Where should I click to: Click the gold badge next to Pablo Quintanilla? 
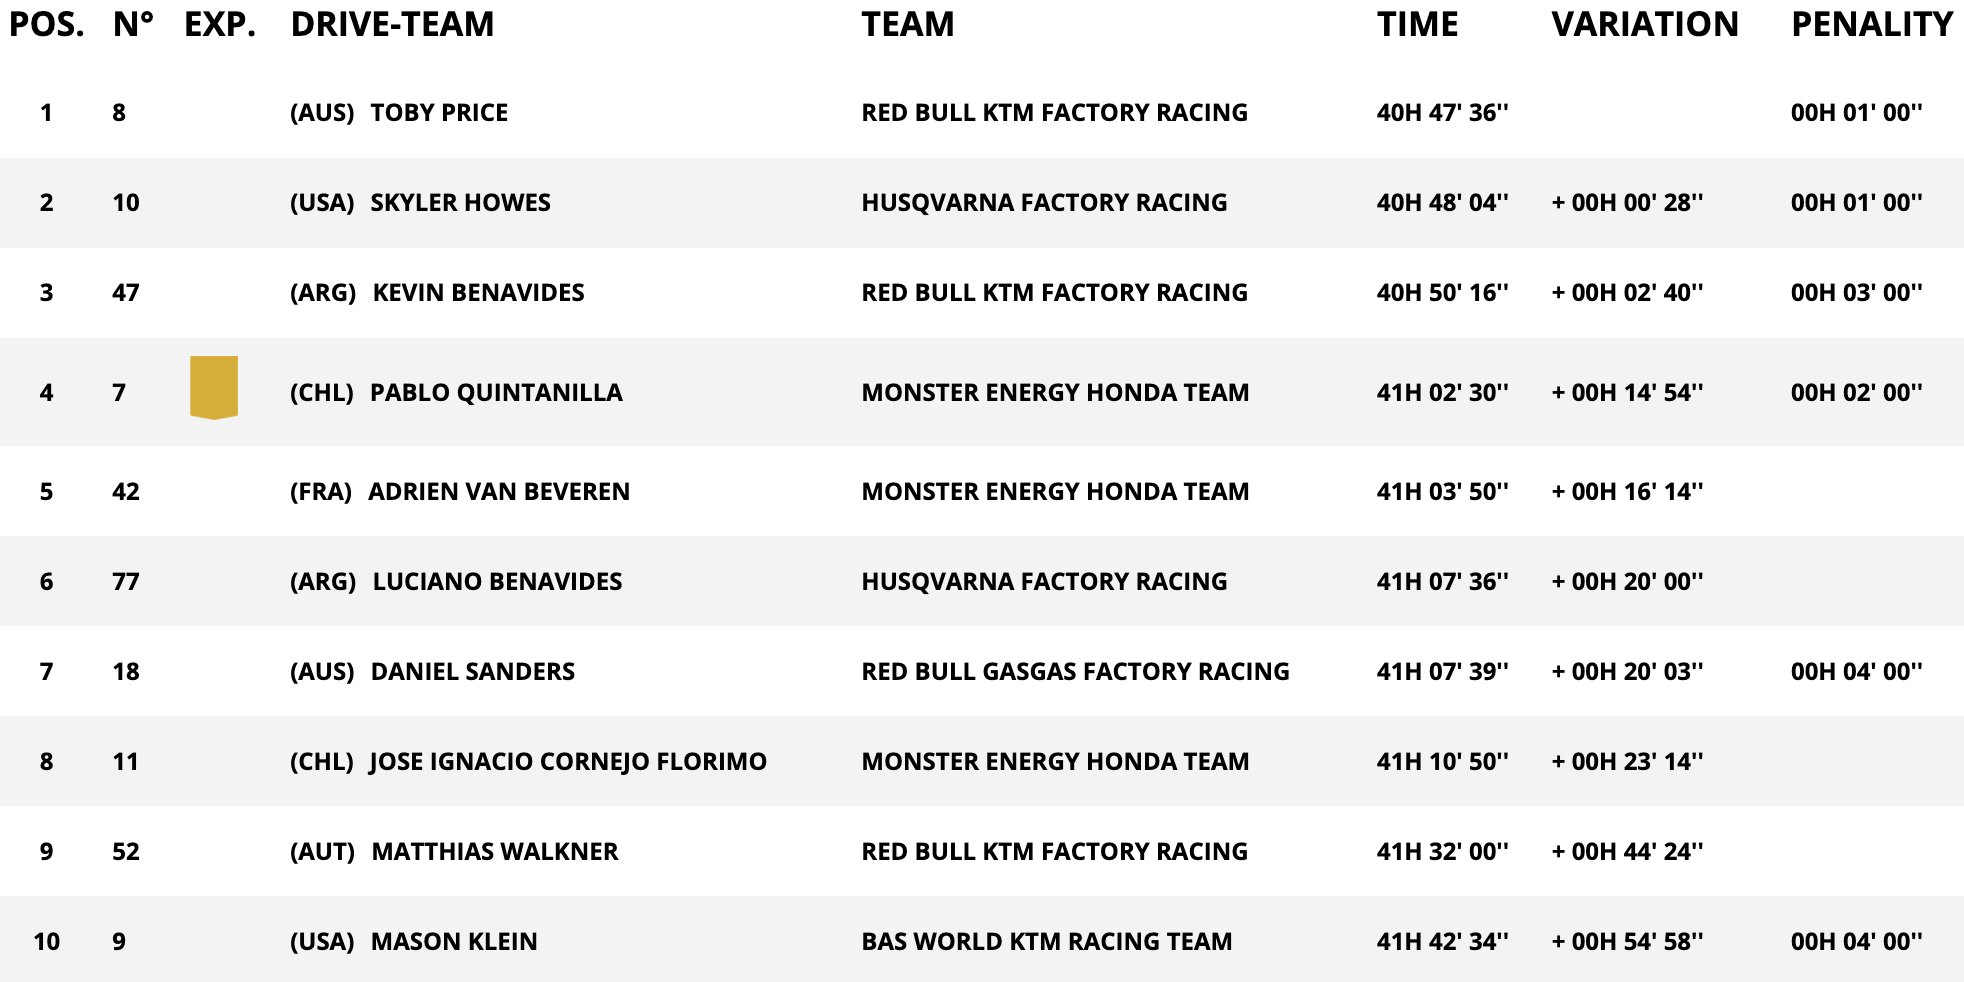coord(214,387)
